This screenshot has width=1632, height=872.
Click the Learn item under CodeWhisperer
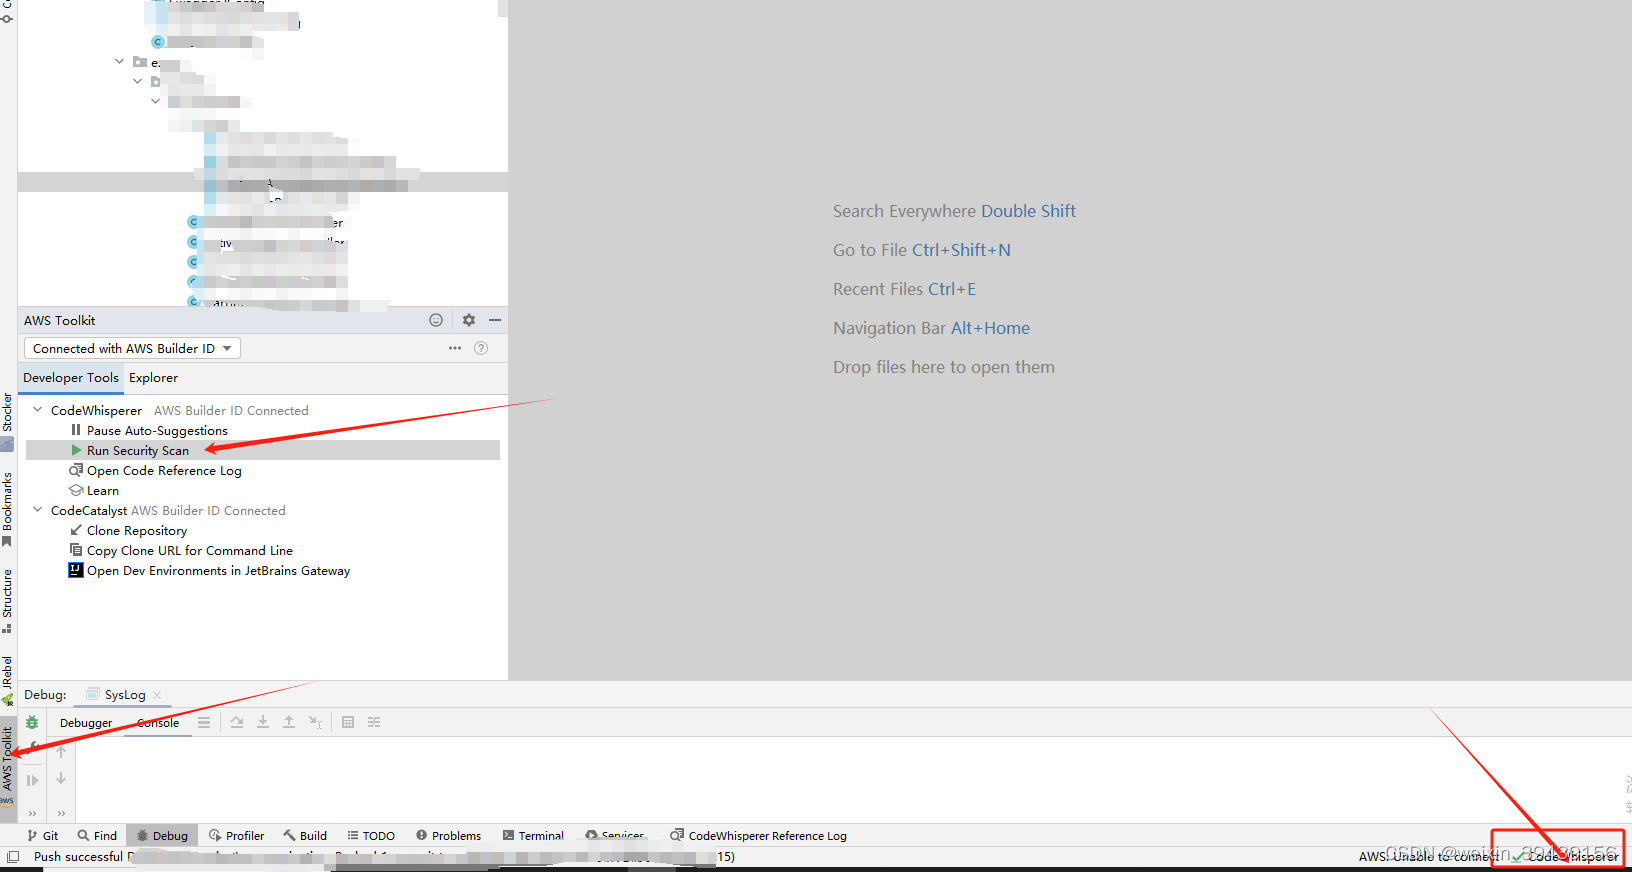103,491
